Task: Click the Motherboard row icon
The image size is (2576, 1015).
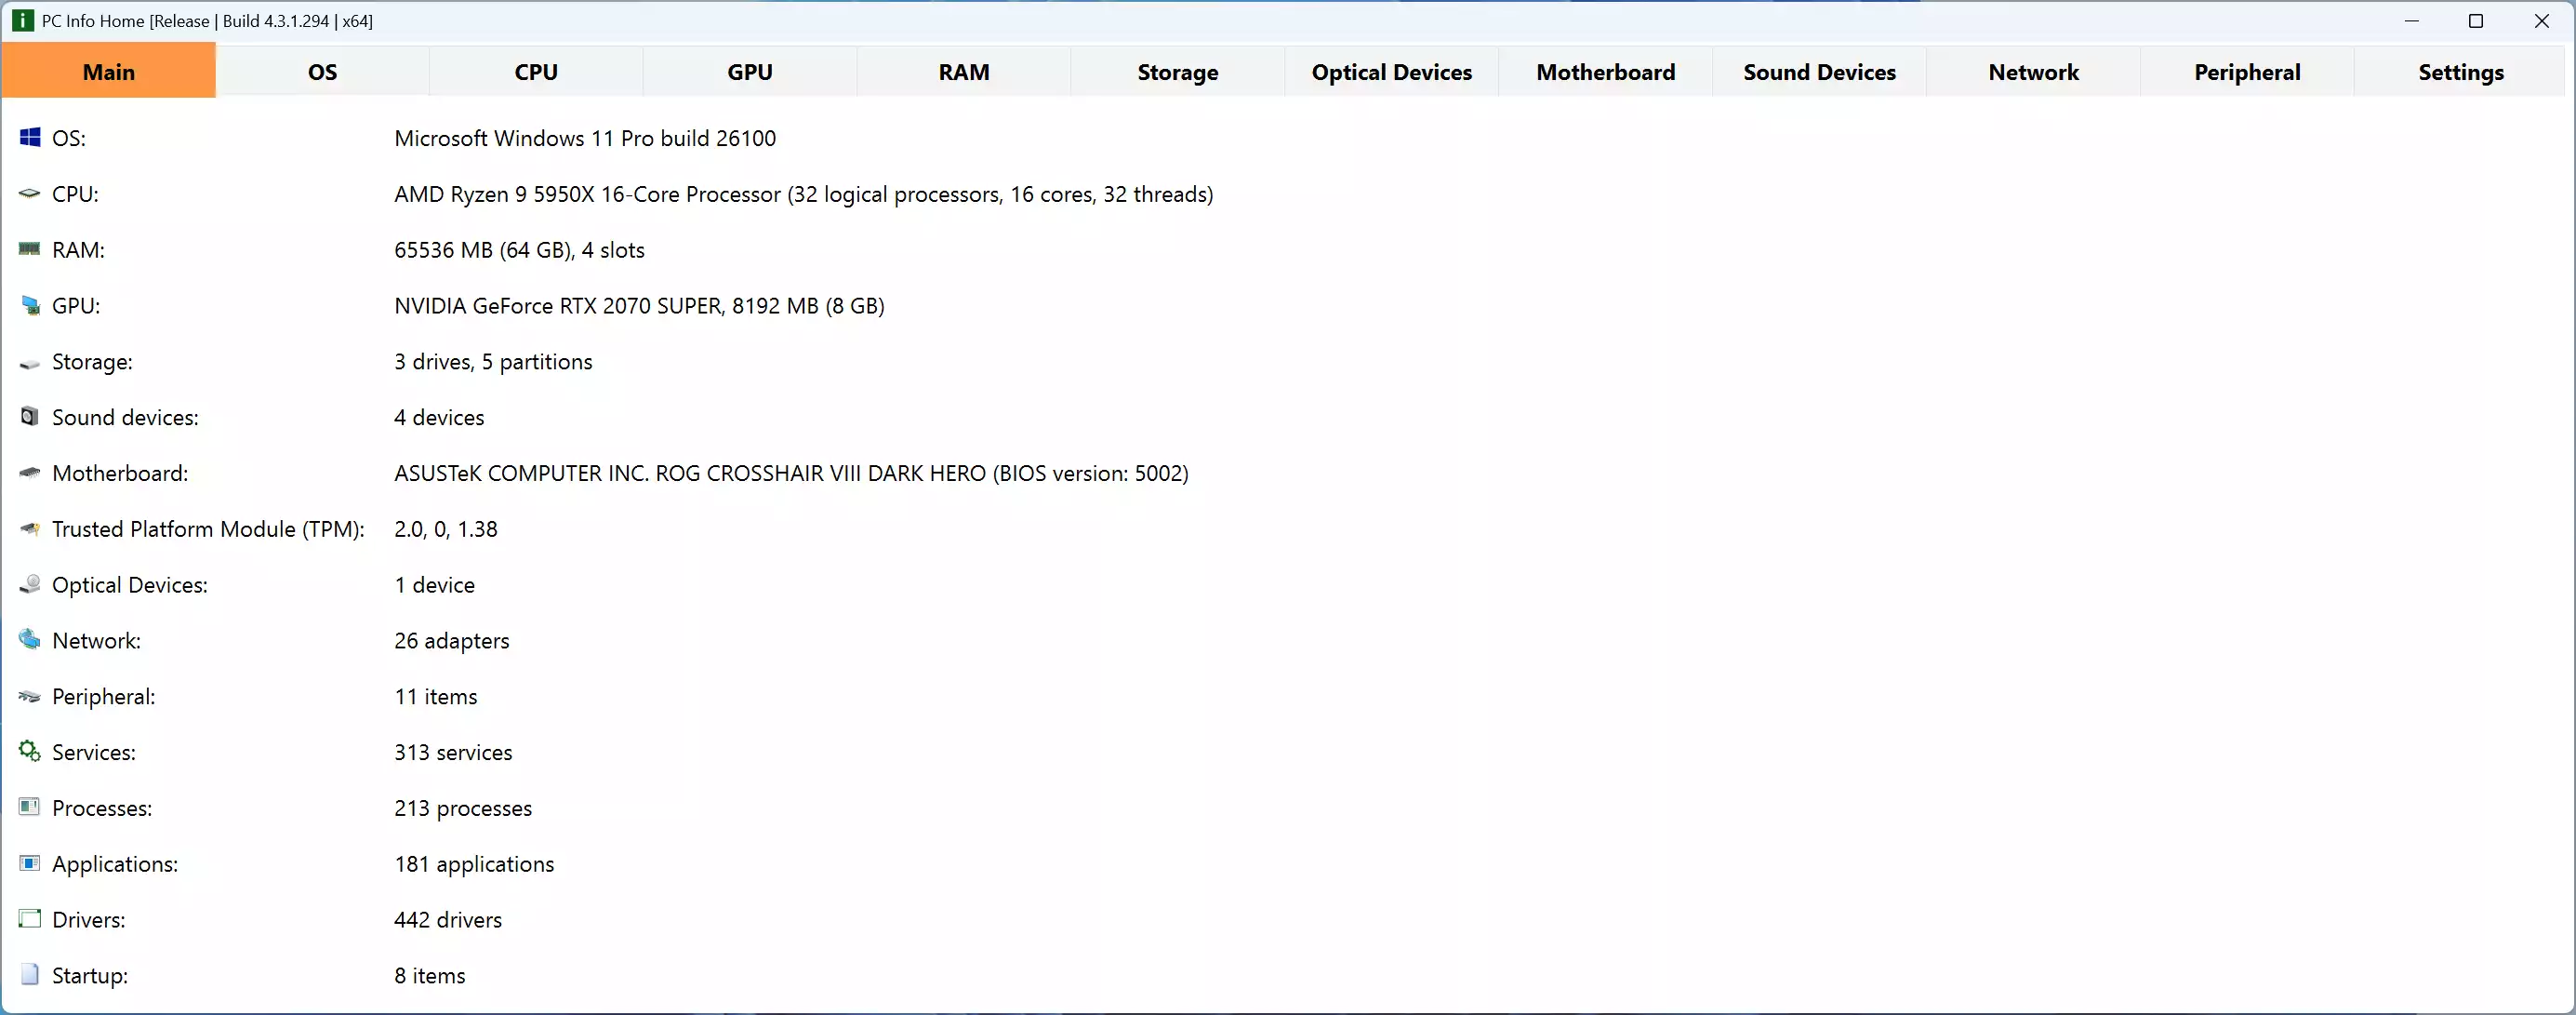Action: point(30,473)
